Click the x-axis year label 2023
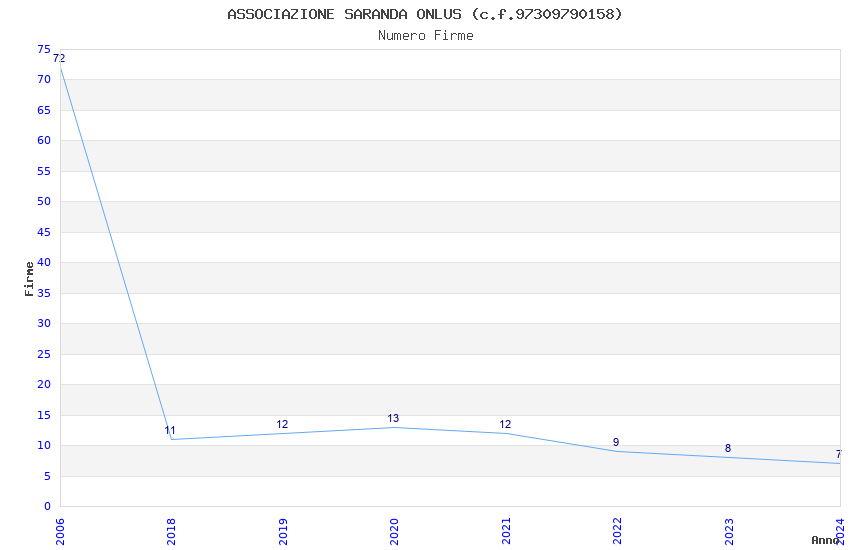Image resolution: width=850 pixels, height=550 pixels. coord(729,532)
